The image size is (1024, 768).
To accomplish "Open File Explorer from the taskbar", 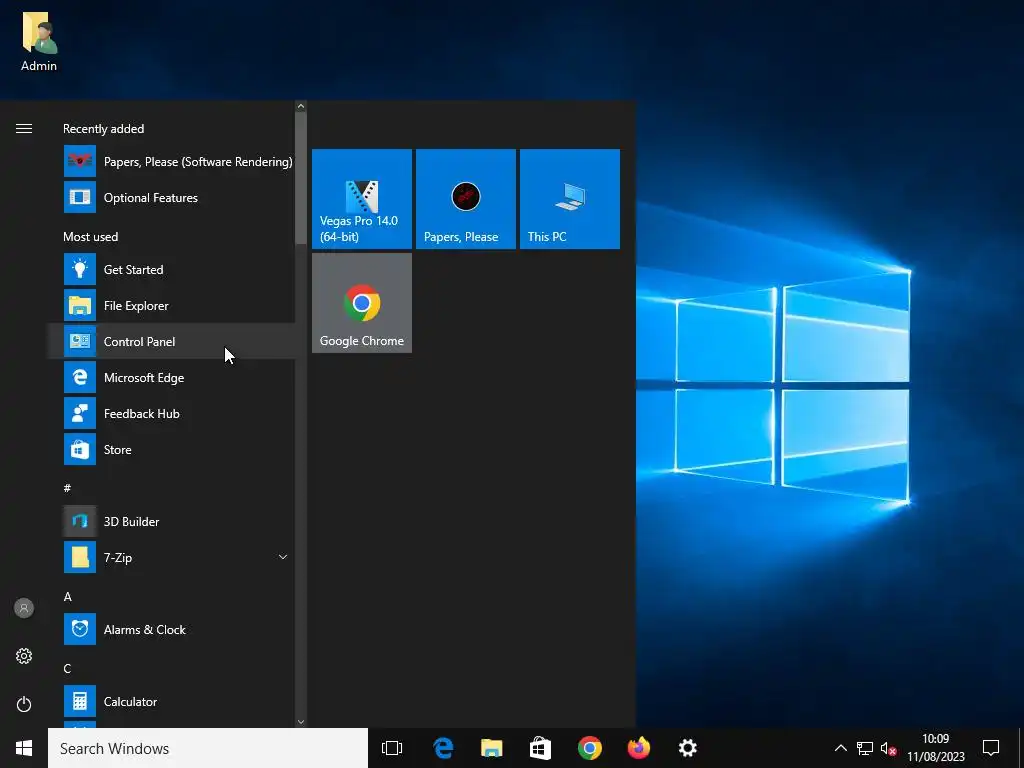I will pos(492,748).
